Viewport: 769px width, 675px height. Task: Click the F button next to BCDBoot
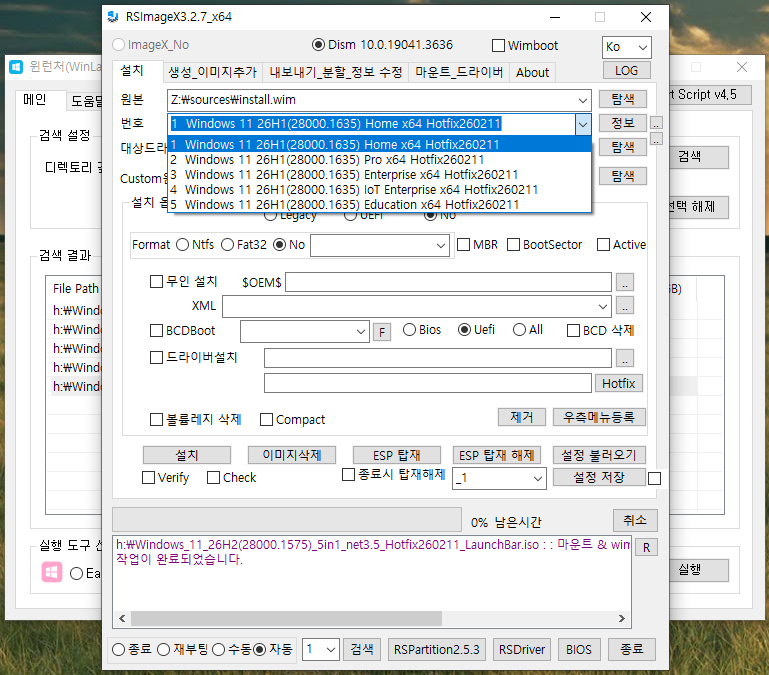382,333
